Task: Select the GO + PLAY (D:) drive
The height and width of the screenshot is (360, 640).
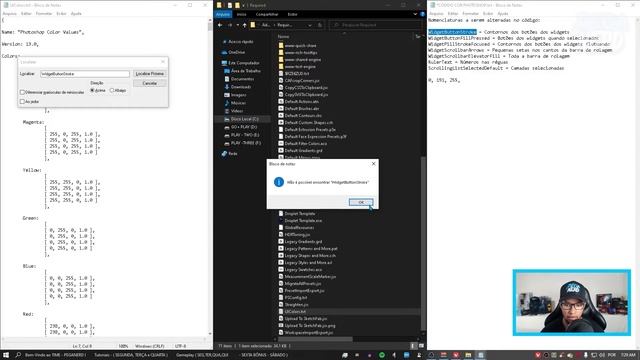Action: (243, 127)
